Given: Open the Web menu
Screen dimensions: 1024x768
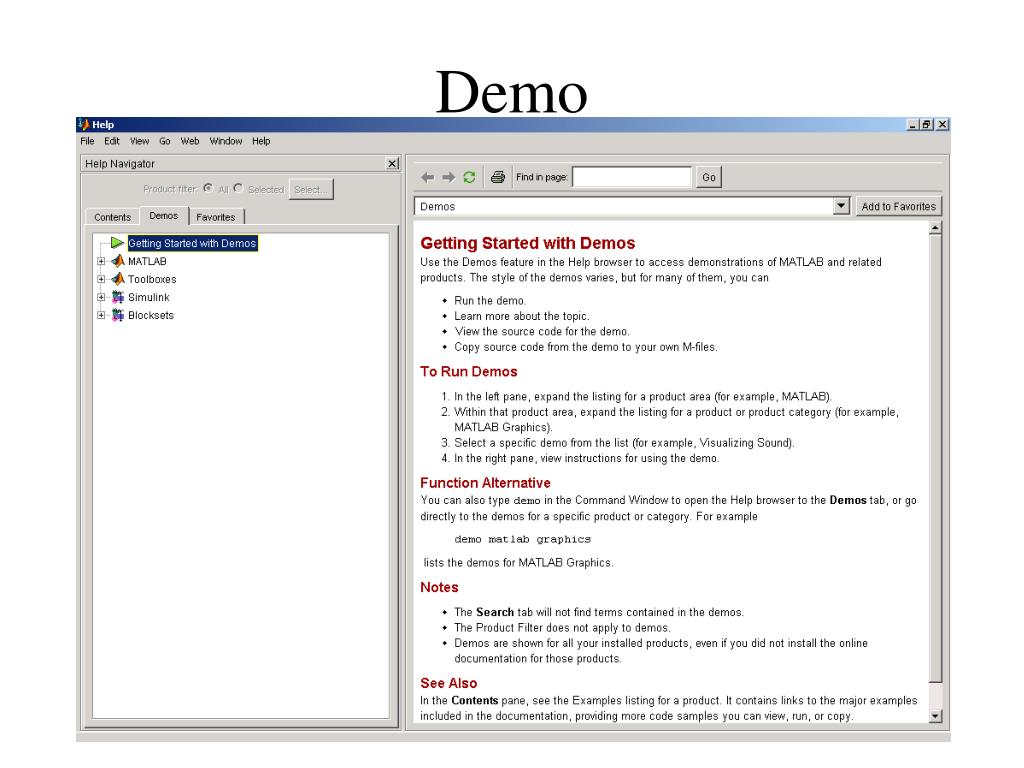Looking at the screenshot, I should coord(190,141).
